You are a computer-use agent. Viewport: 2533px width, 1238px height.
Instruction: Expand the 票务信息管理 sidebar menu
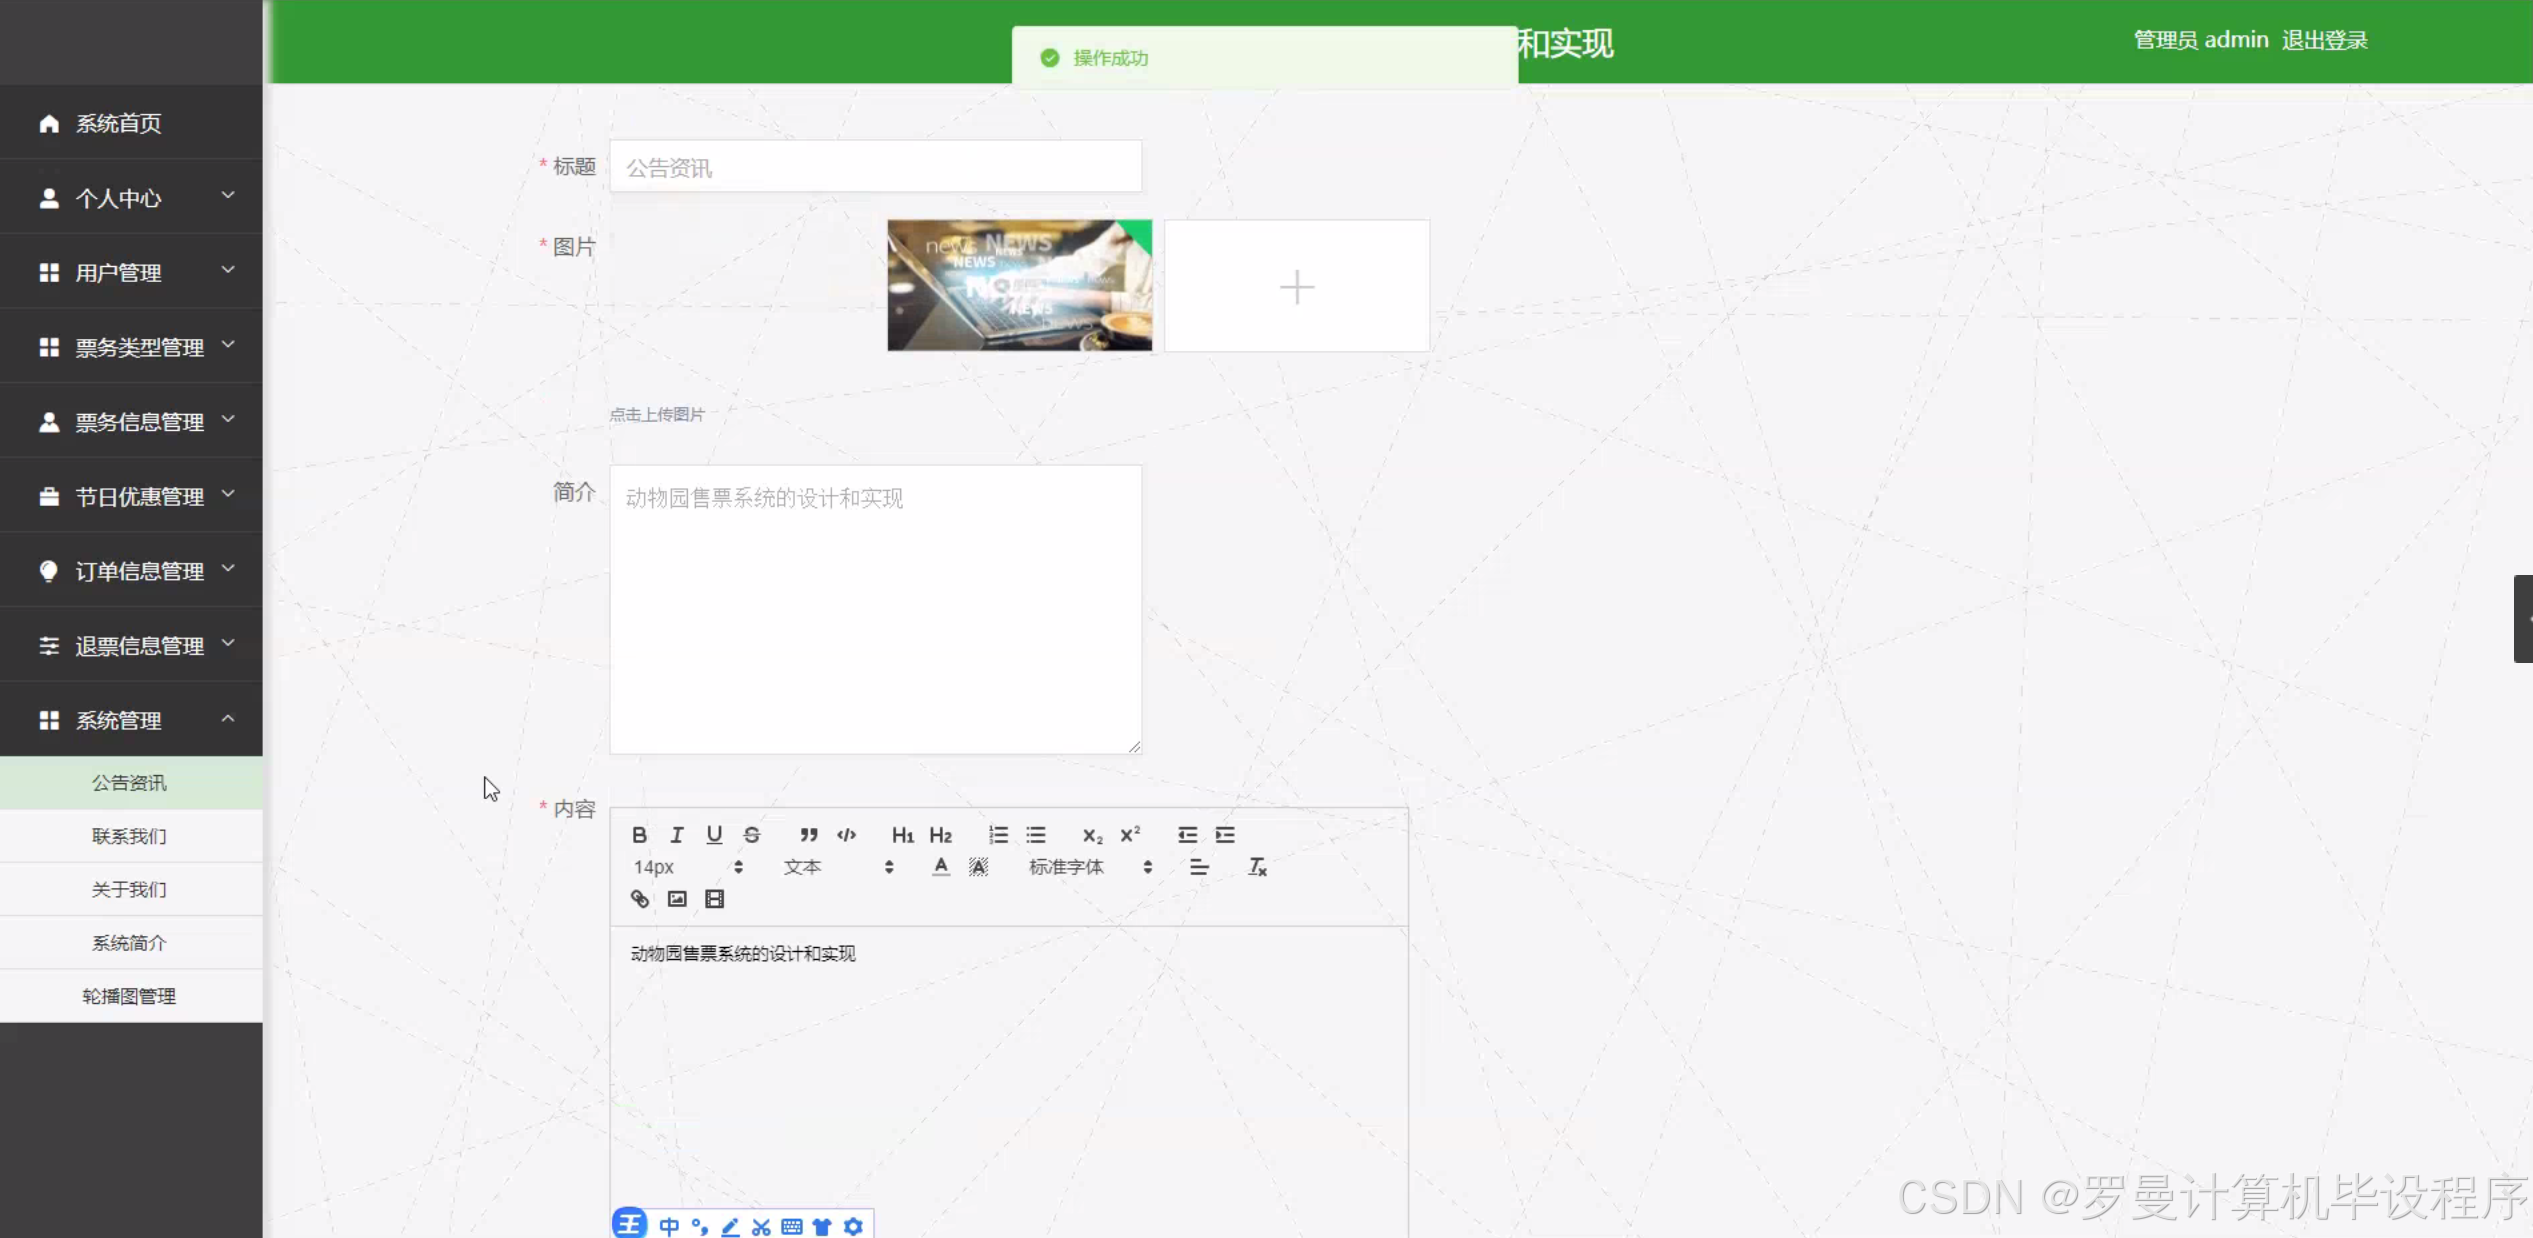(x=131, y=421)
